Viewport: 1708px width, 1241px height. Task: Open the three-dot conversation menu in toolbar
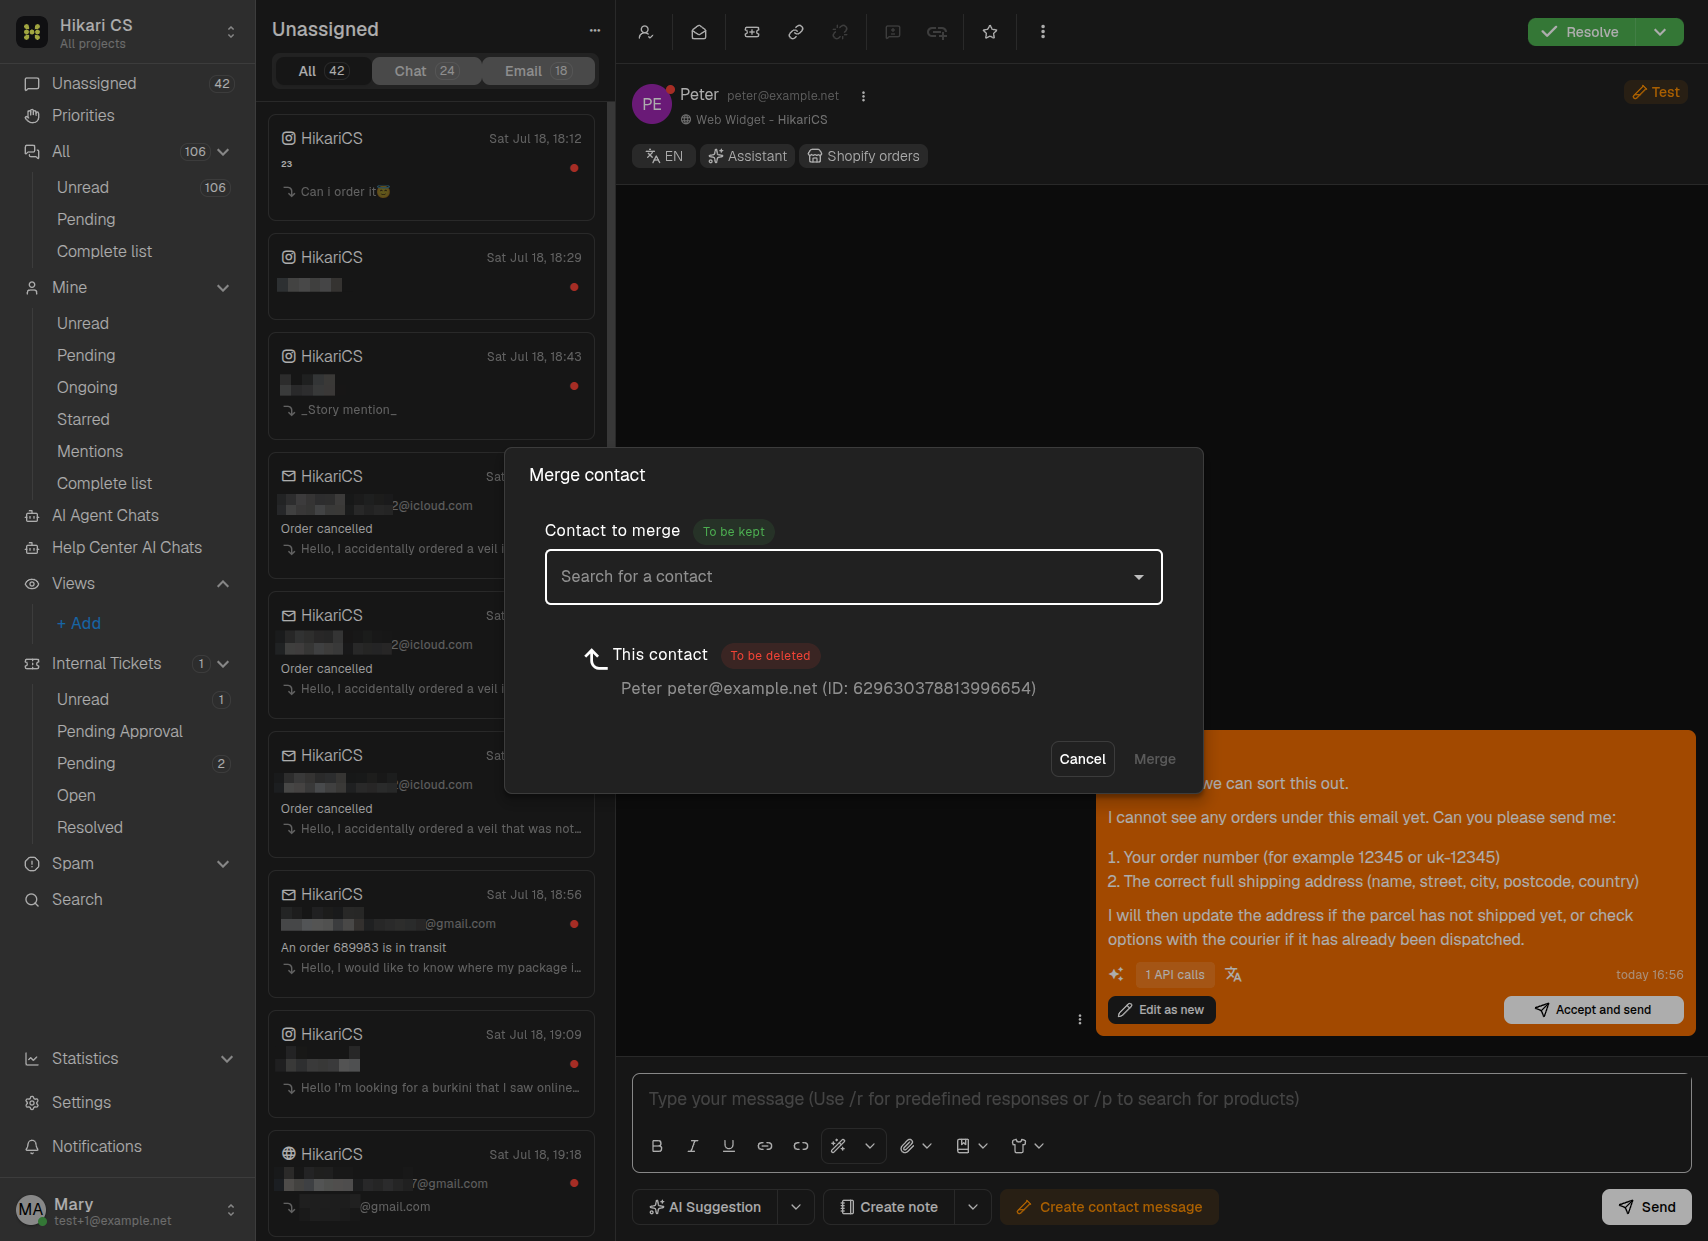click(1043, 32)
